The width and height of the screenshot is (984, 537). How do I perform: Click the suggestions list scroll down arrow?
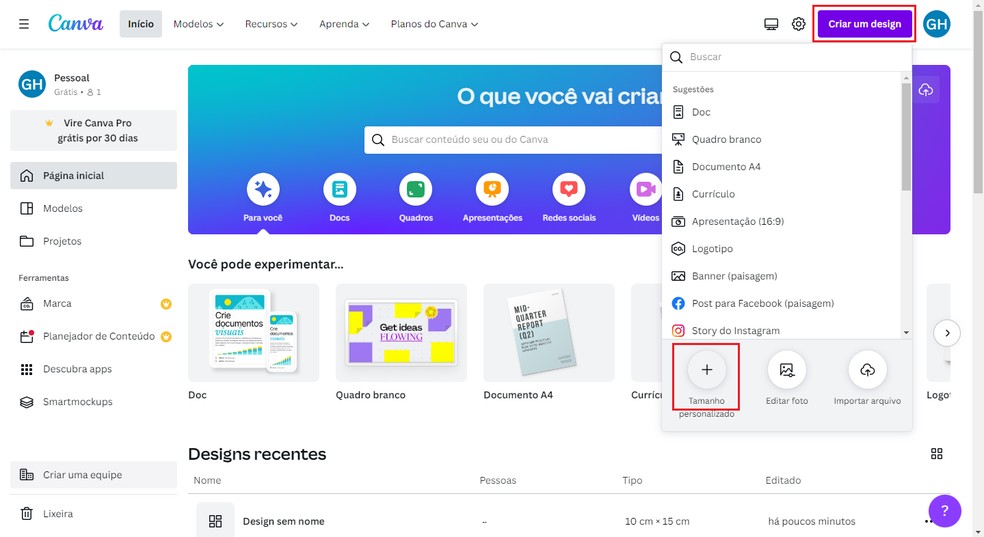point(906,332)
